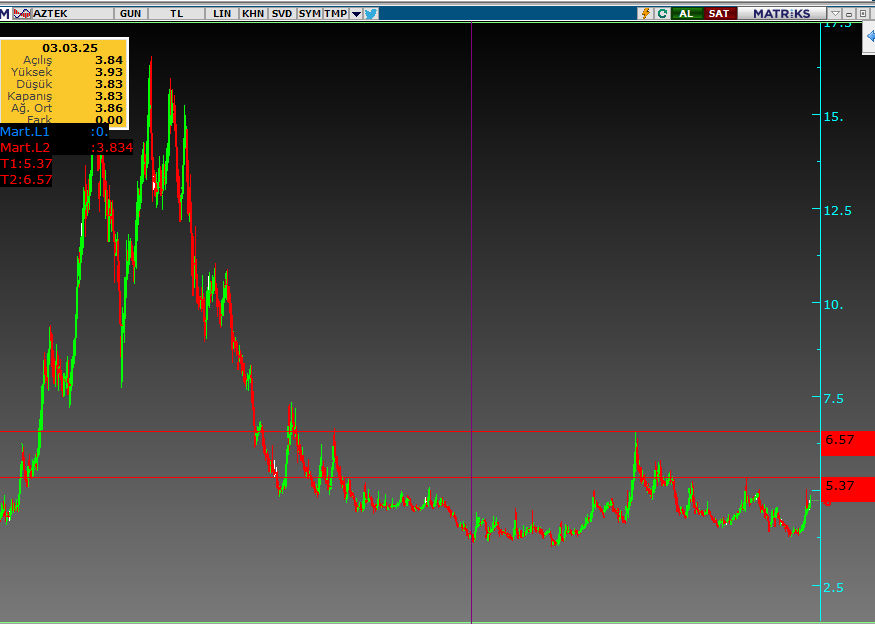Click the MATRIKS logo button
The height and width of the screenshot is (624, 875).
click(781, 13)
